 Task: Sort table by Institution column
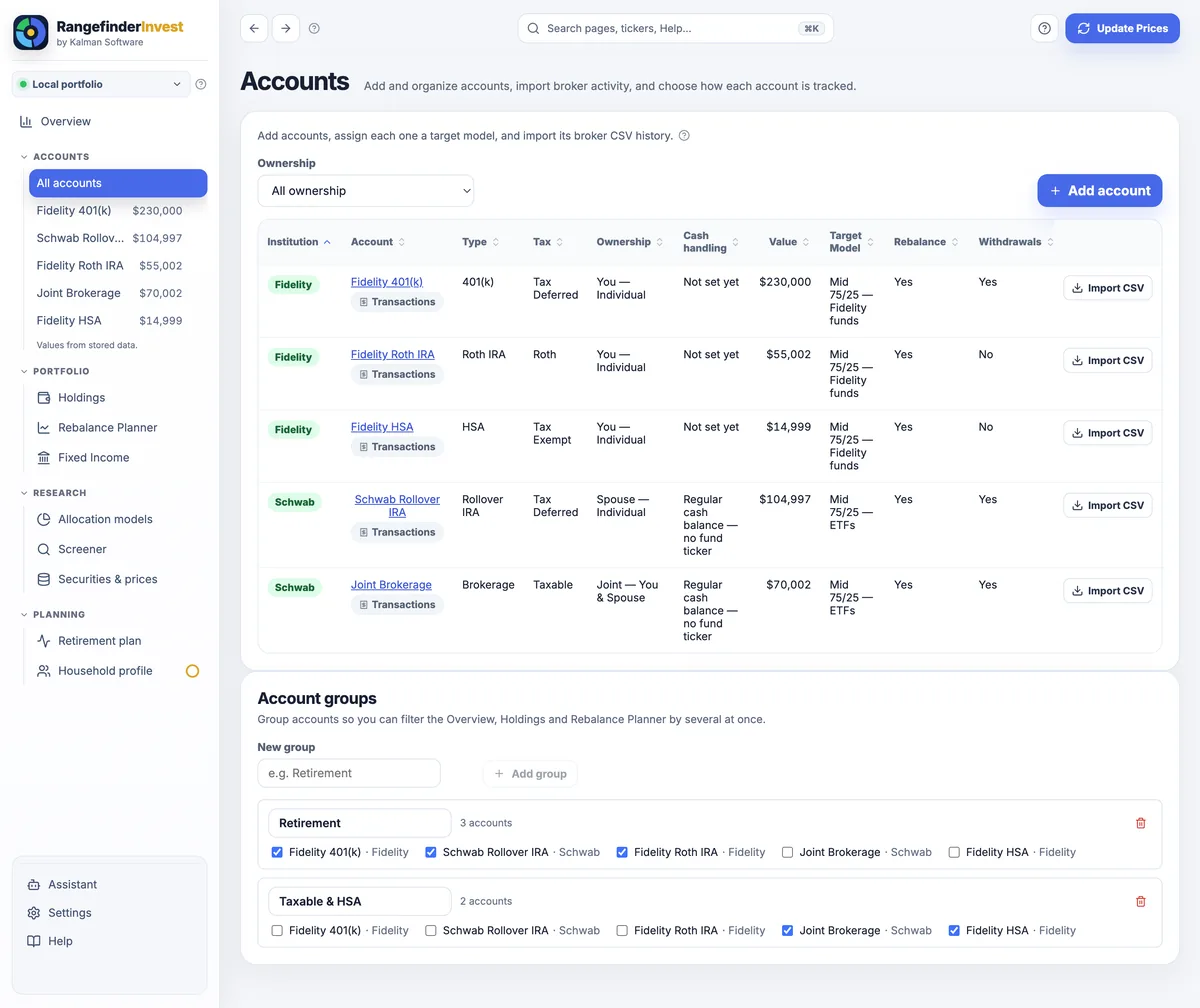299,242
